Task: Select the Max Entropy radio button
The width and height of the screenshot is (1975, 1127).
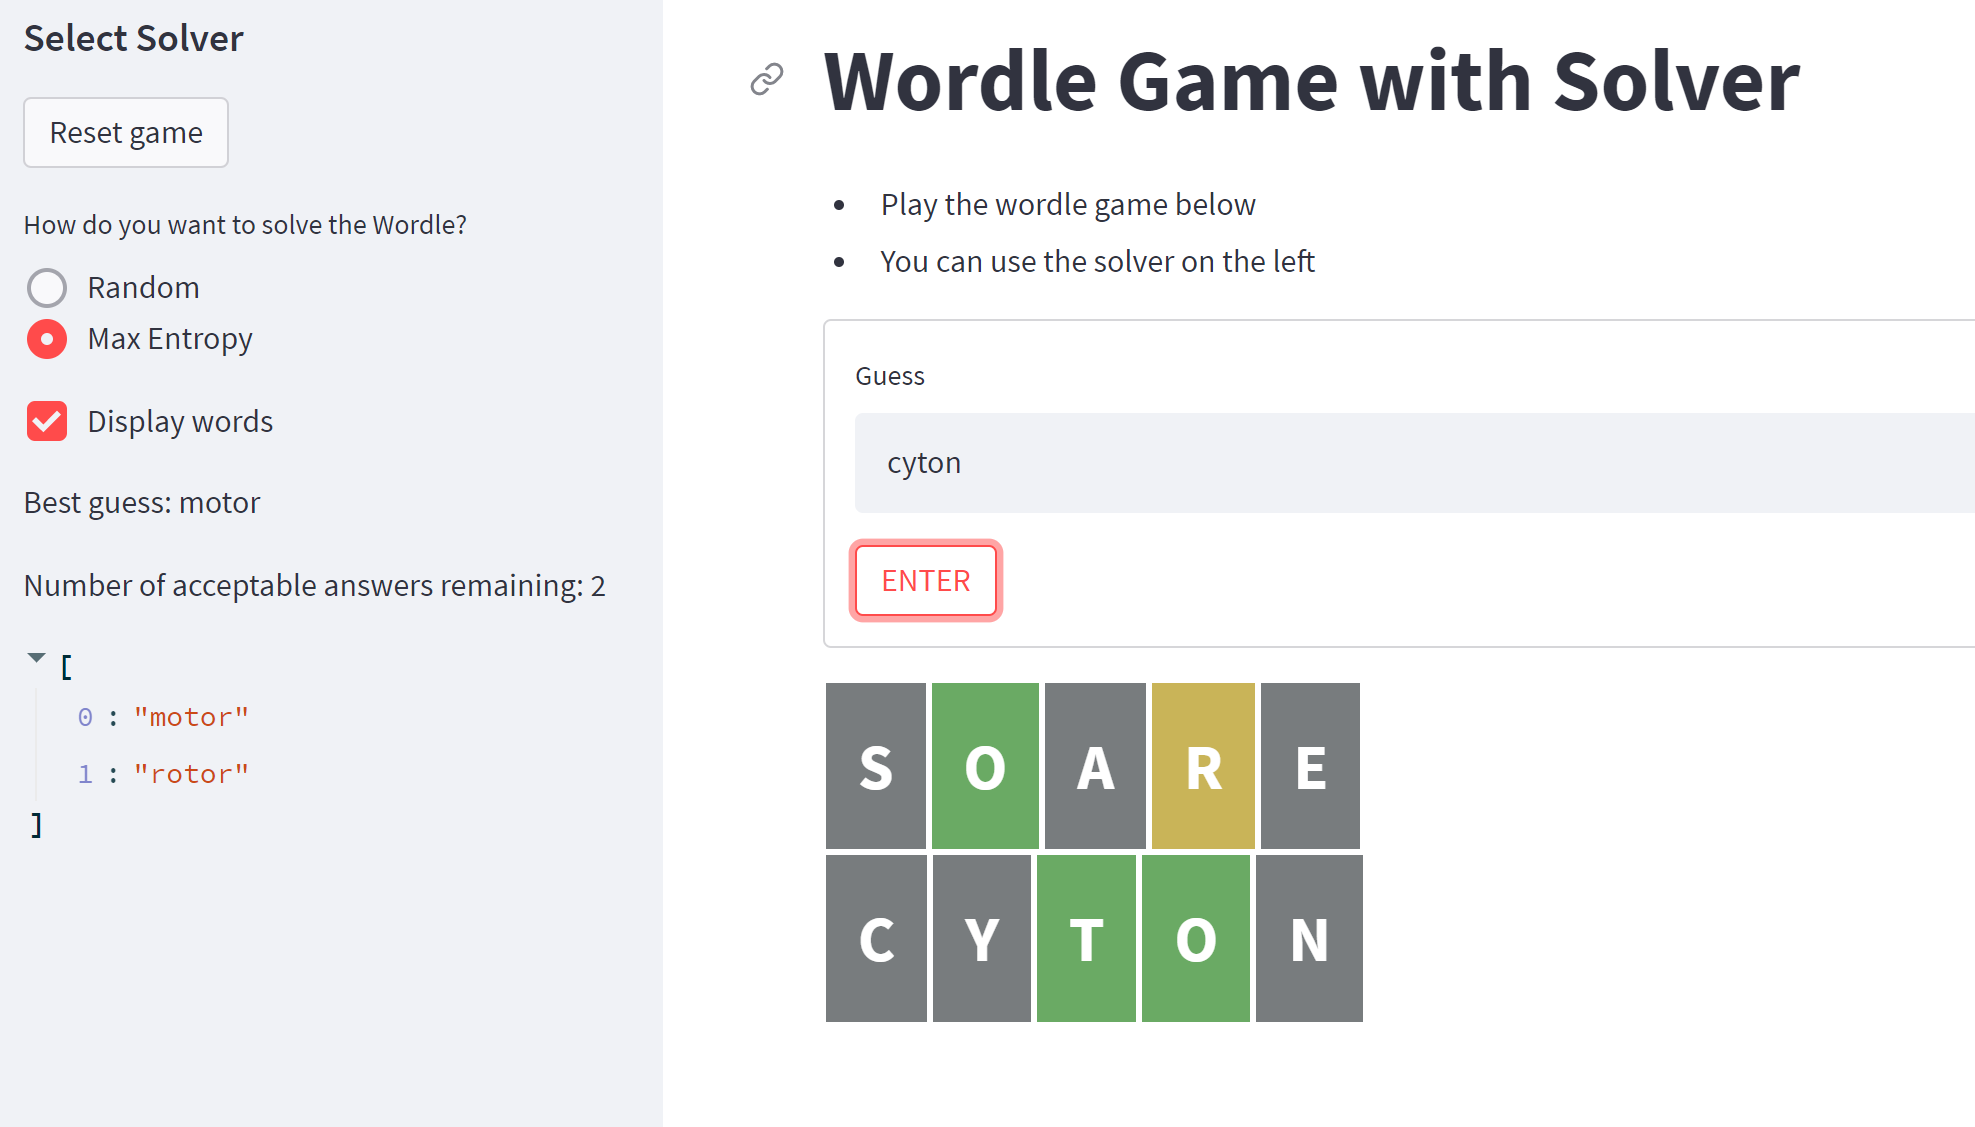Action: tap(47, 339)
